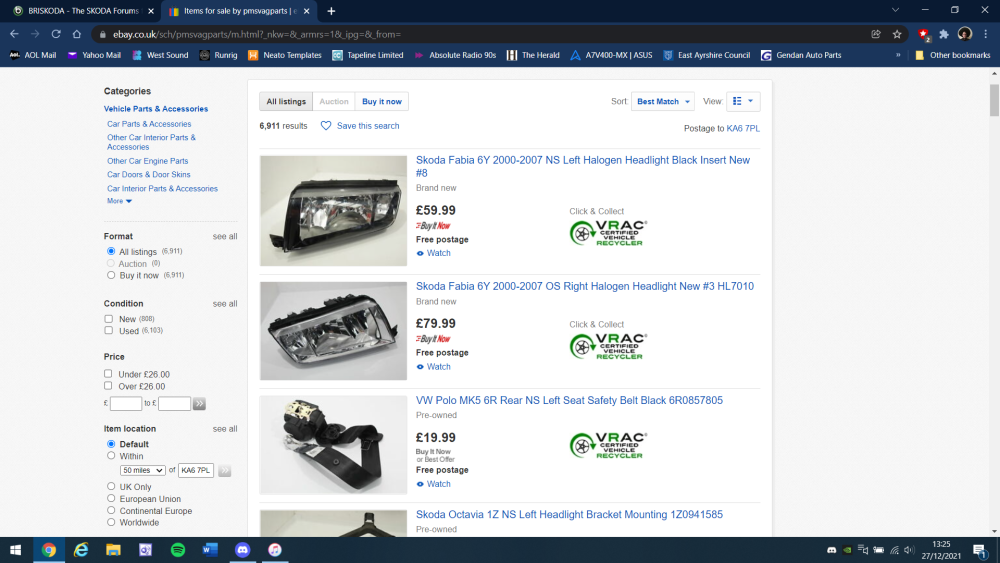Change postage postcode KA6 7PL link
Image resolution: width=1000 pixels, height=563 pixels.
(x=743, y=128)
